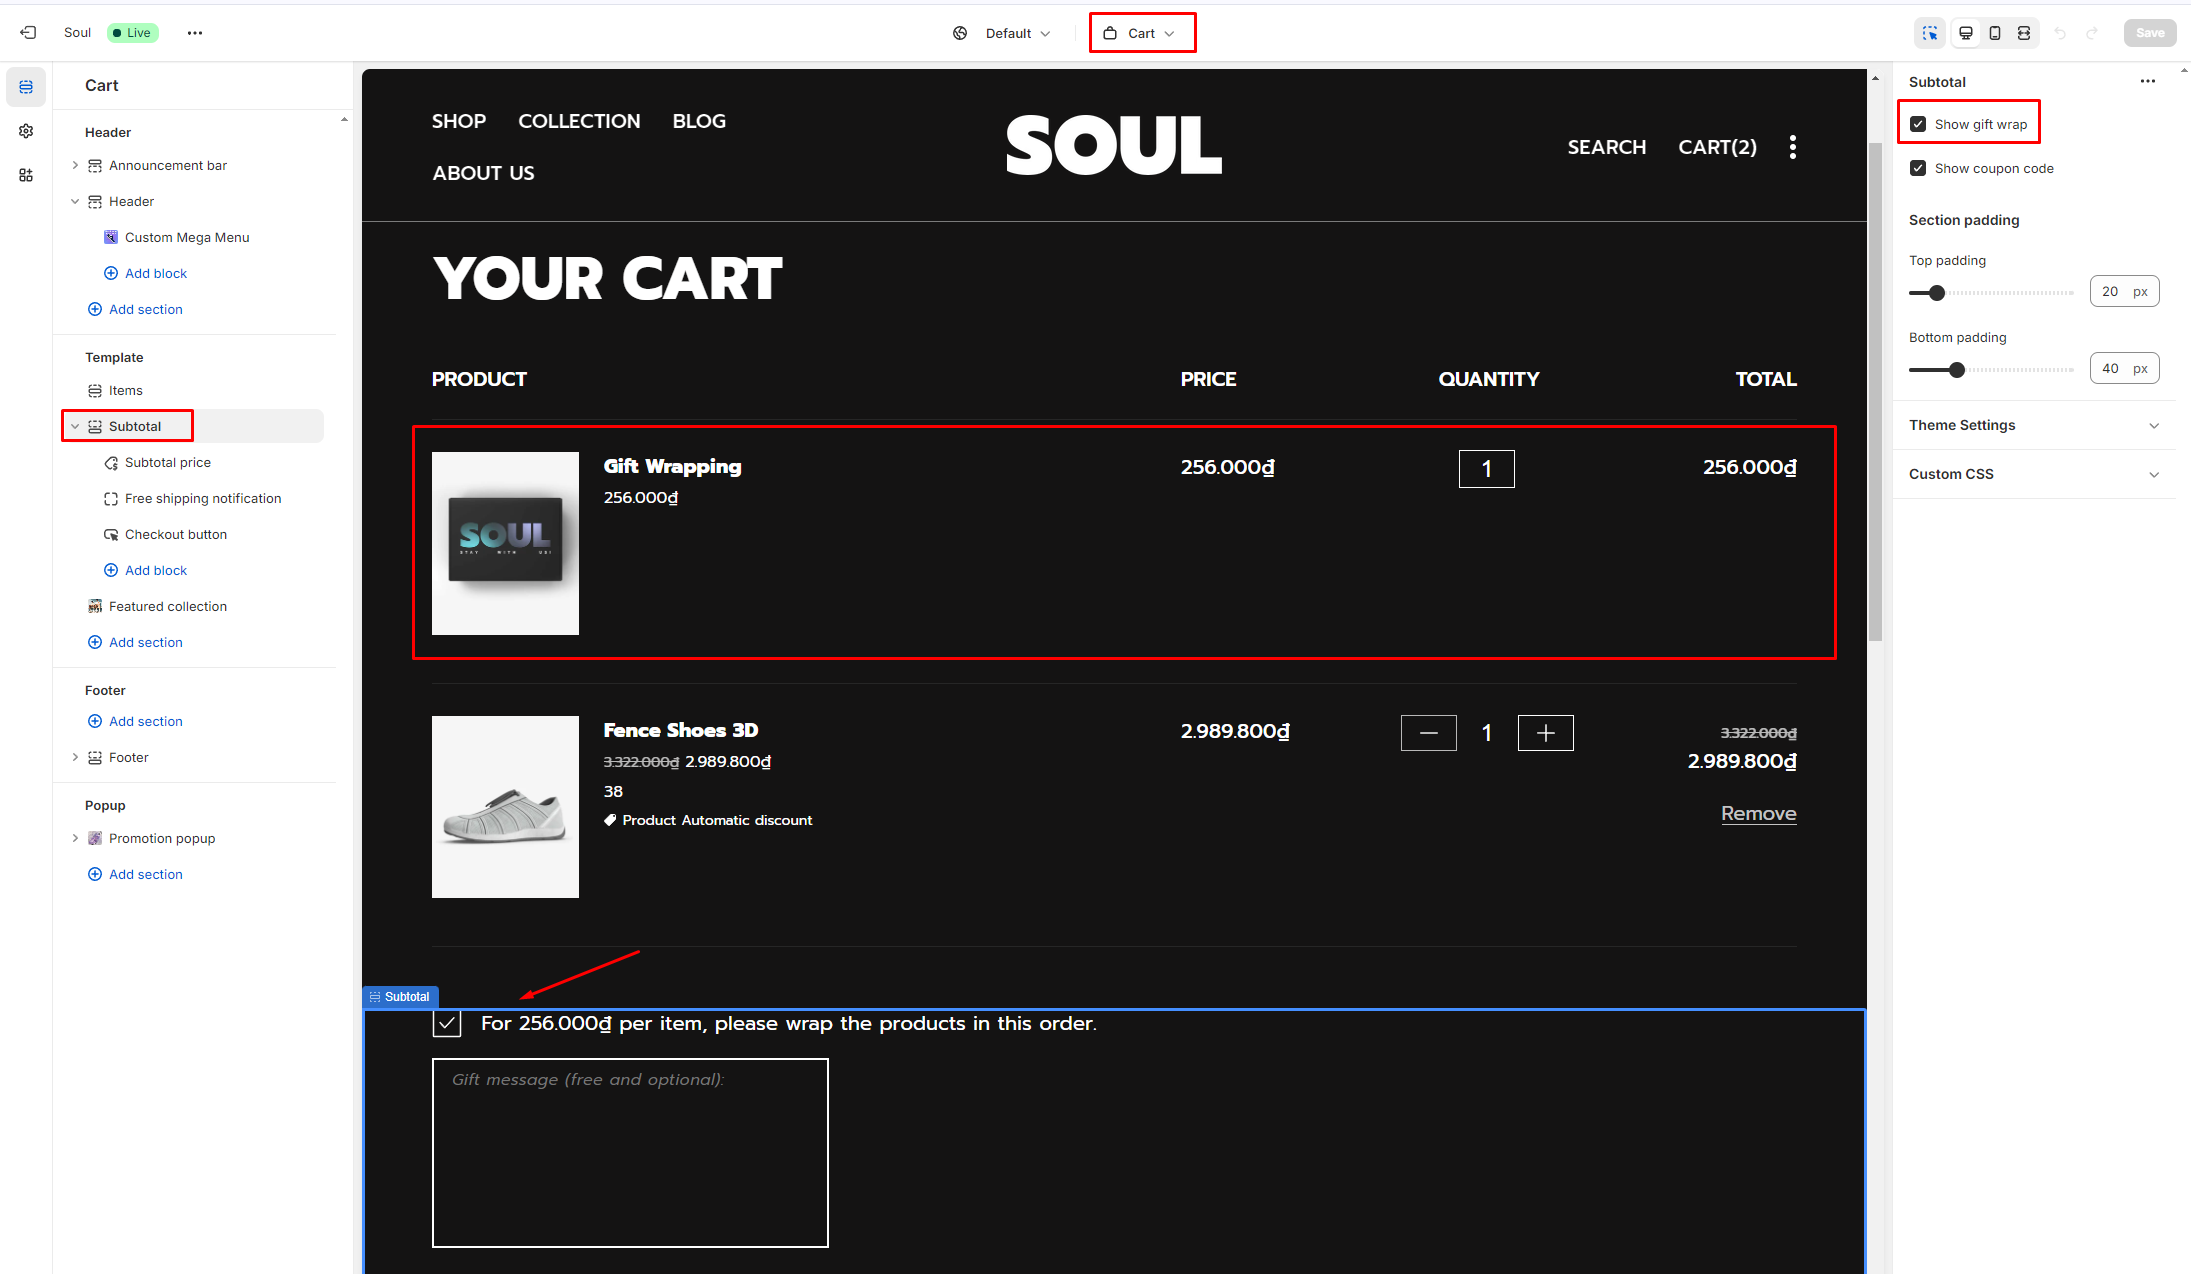Screen dimensions: 2191x1274
Task: Open the Cart template dropdown
Action: [x=1141, y=33]
